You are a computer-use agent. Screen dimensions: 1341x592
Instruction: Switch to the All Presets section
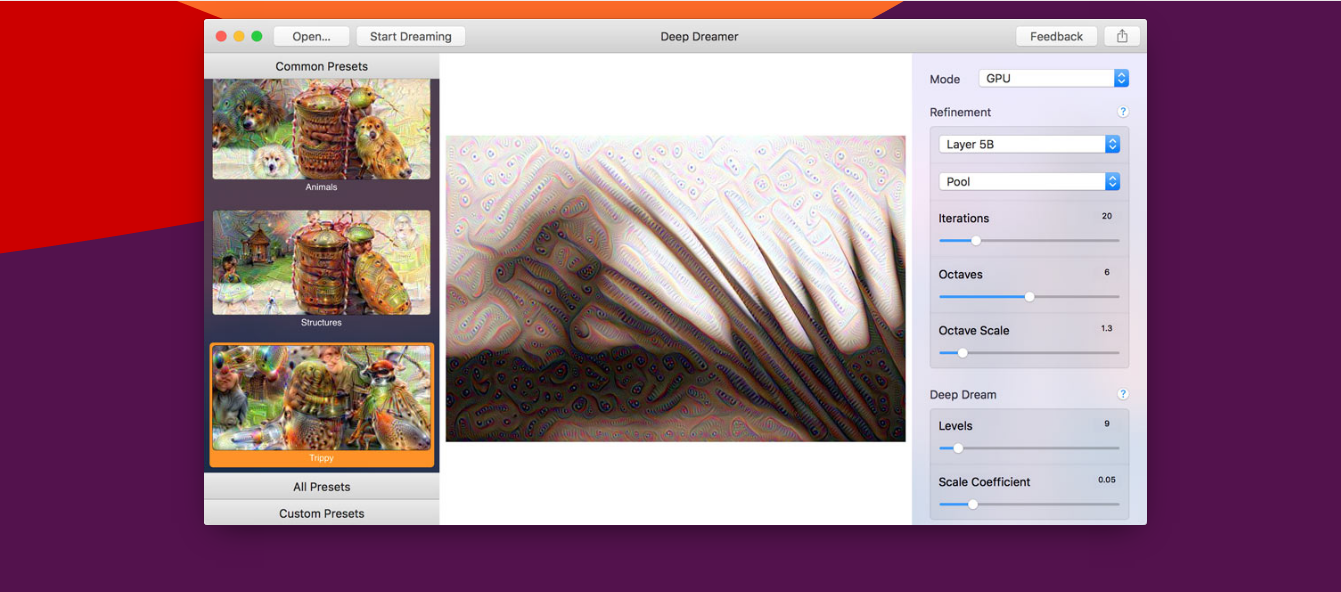click(321, 487)
